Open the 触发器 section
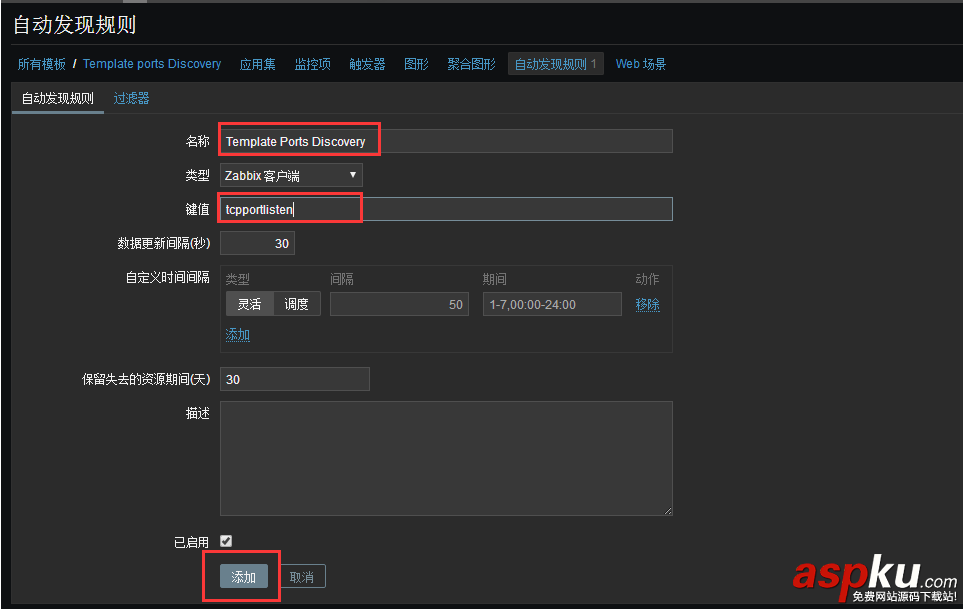This screenshot has height=609, width=963. click(366, 63)
